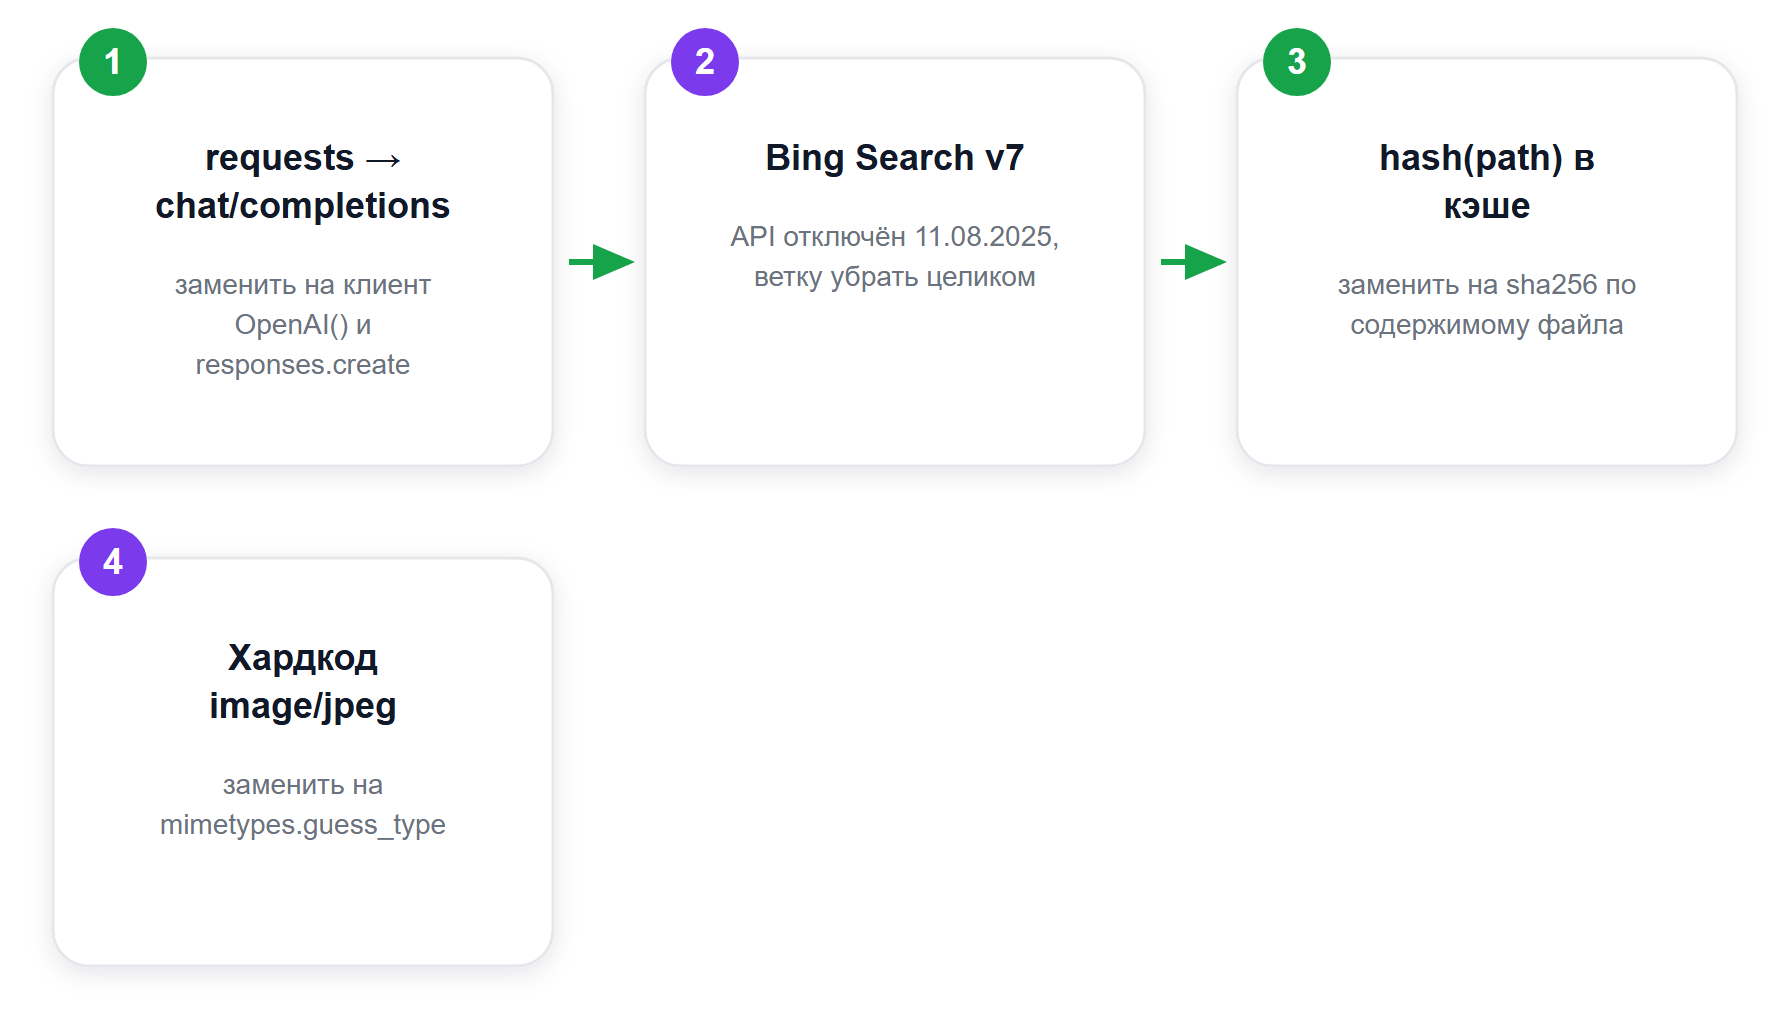Click the green step 1 number badge

(x=113, y=62)
